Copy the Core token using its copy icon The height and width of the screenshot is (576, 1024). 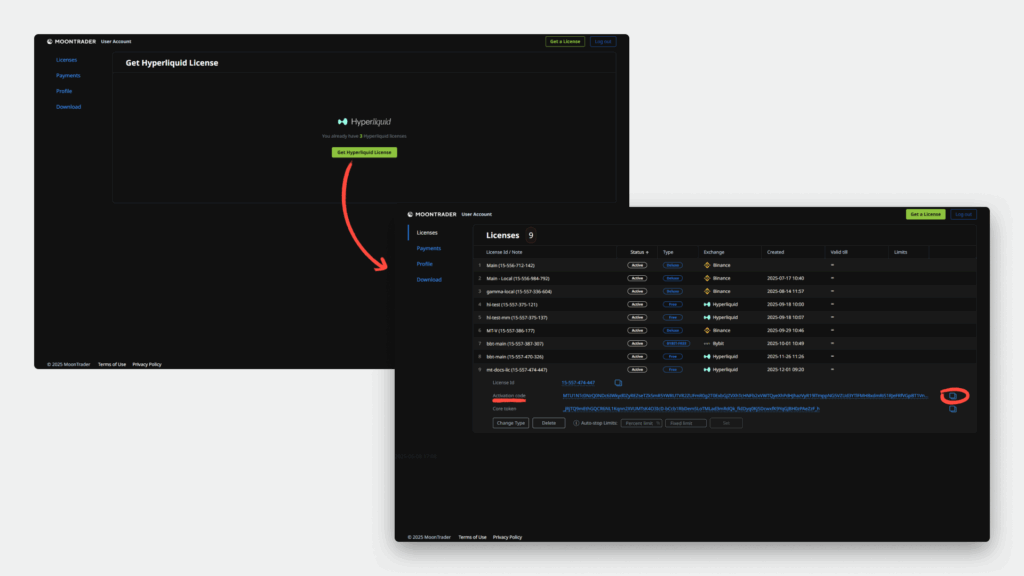(x=953, y=409)
